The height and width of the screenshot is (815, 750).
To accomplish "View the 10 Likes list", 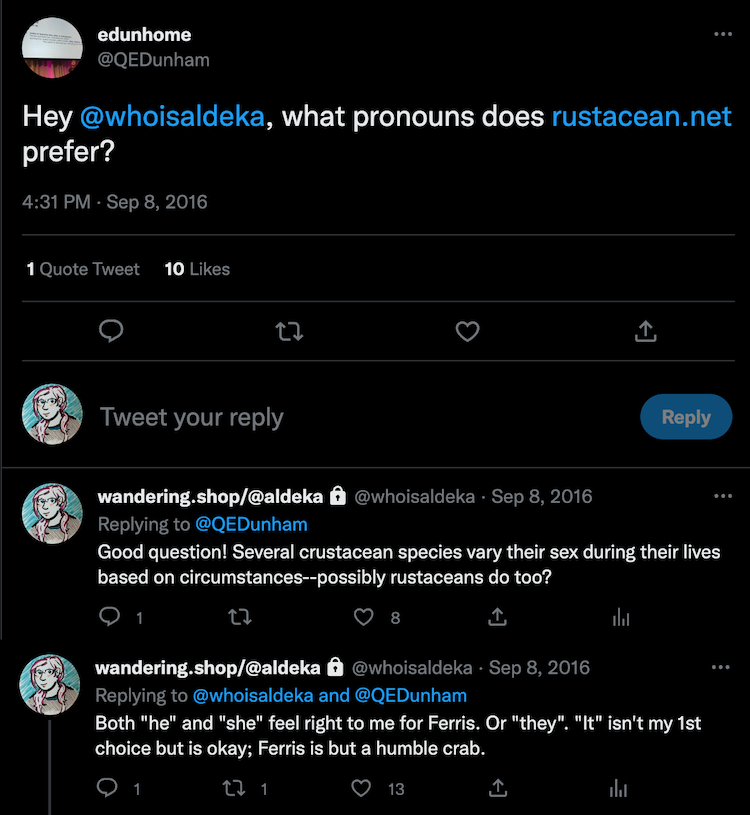I will (197, 269).
